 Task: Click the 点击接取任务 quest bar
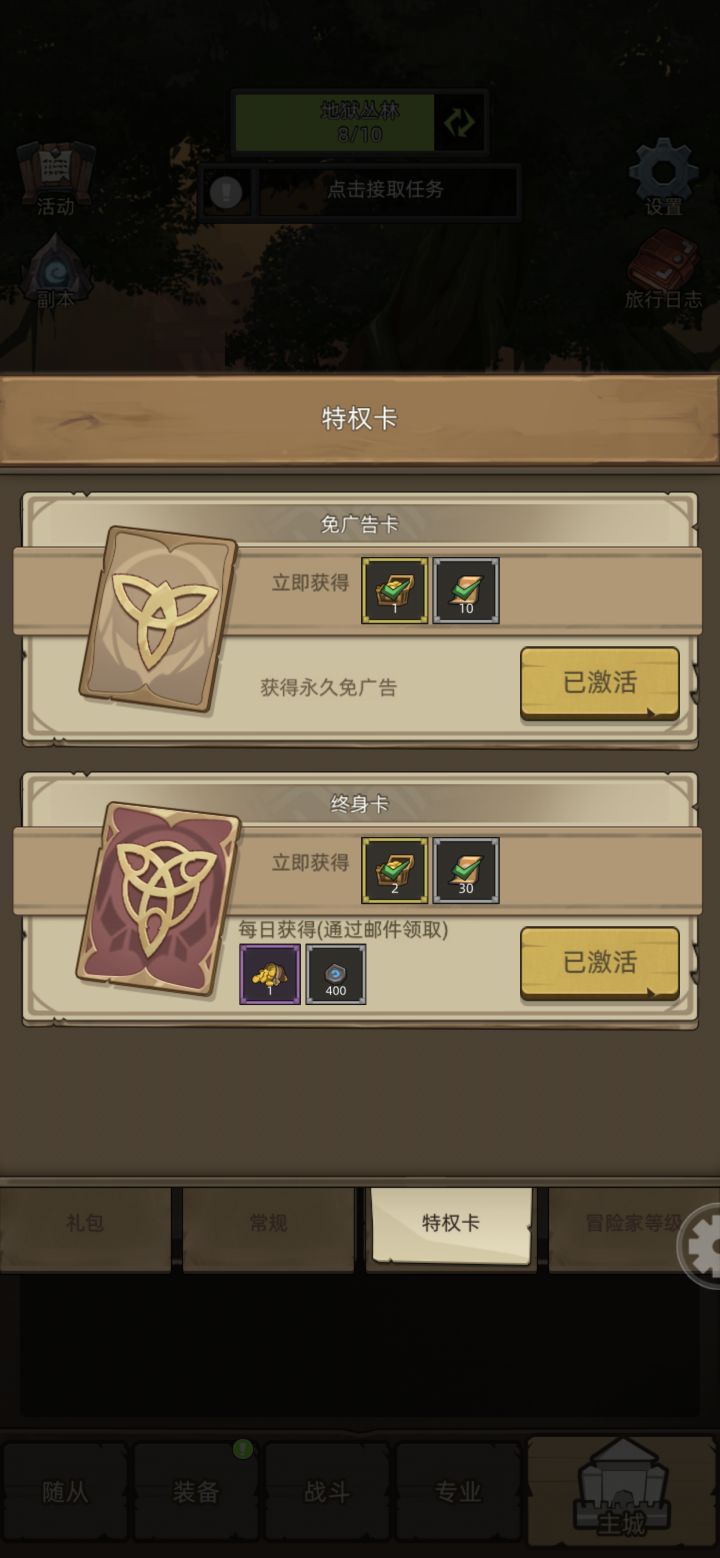(x=388, y=190)
